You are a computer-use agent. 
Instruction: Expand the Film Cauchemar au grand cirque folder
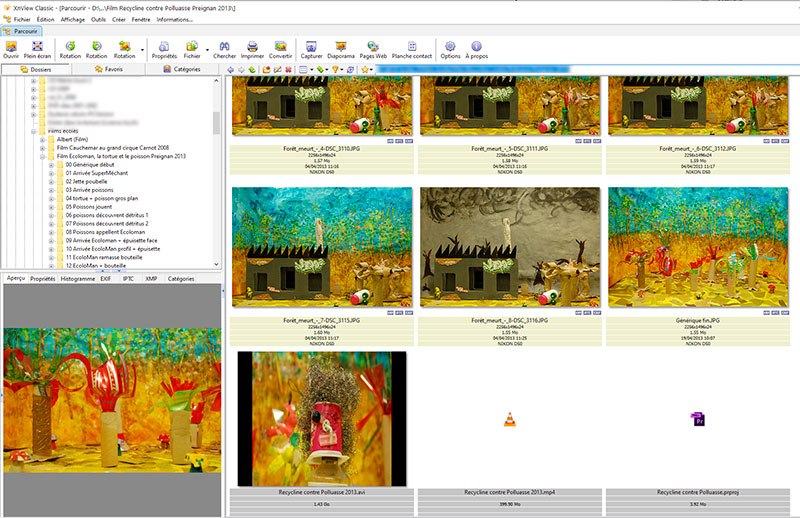pos(42,148)
